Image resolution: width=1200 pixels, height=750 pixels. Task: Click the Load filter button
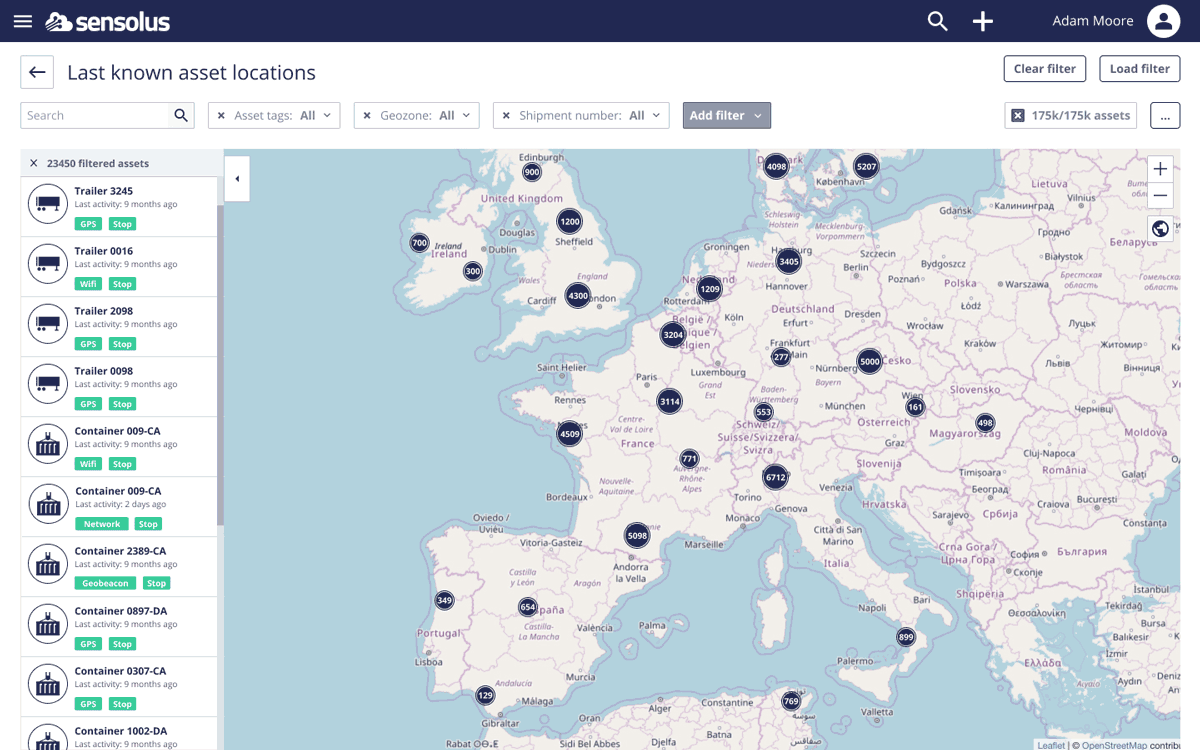click(1140, 69)
